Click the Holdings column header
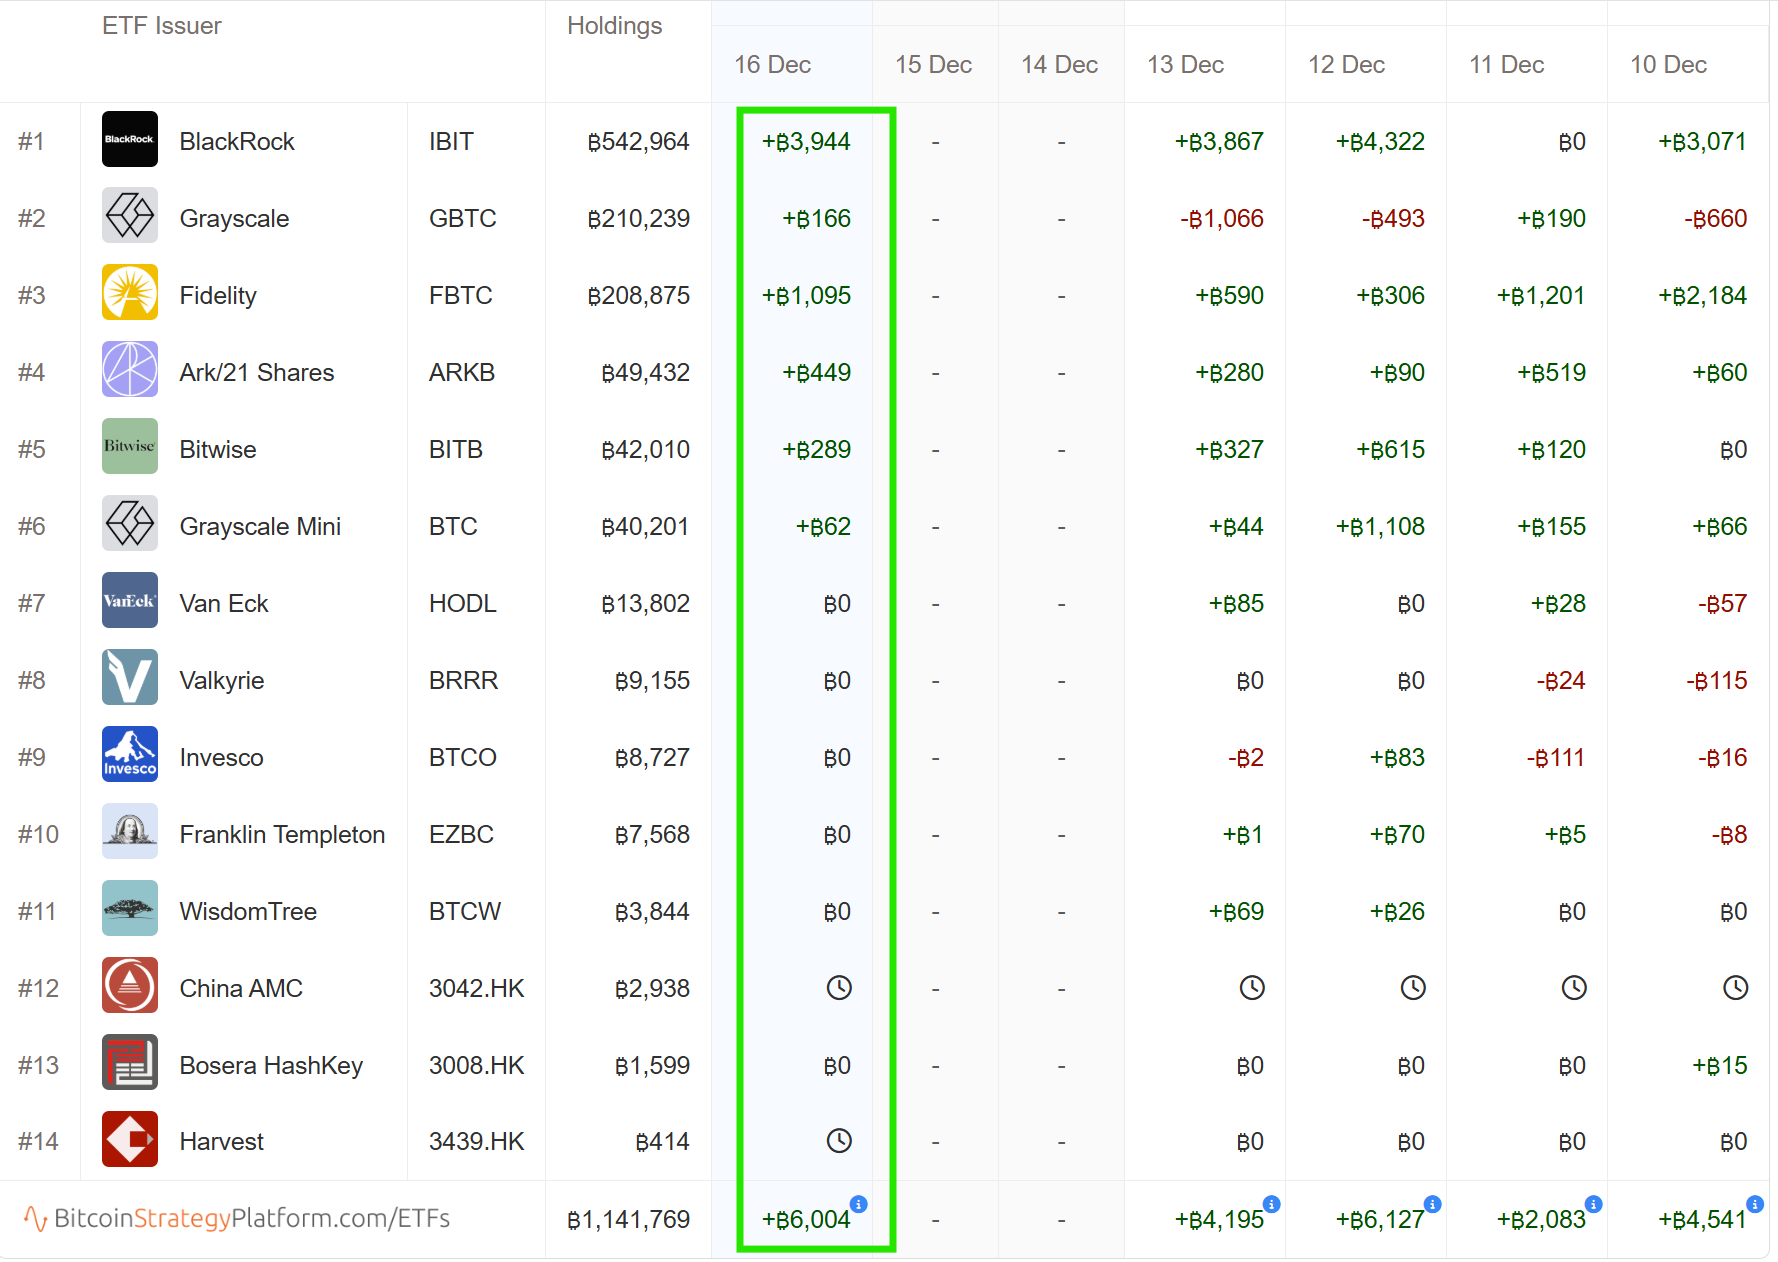Screen dimensions: 1778x1262 614,26
